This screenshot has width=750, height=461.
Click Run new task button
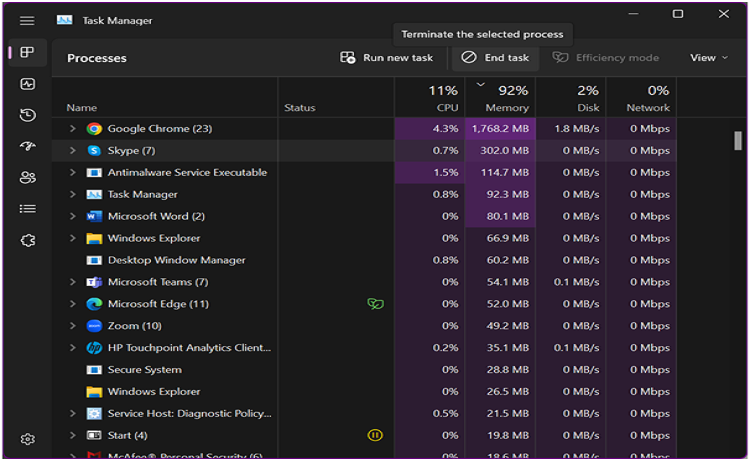(x=386, y=58)
